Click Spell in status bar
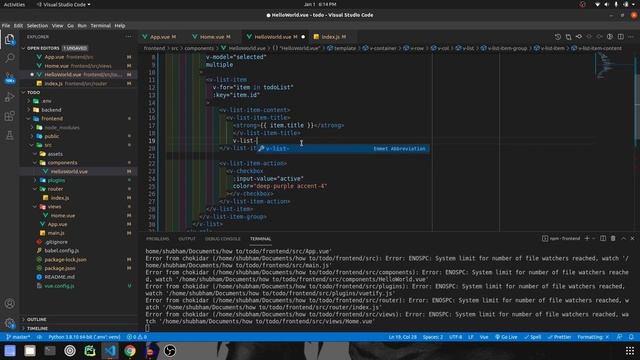 click(x=533, y=337)
